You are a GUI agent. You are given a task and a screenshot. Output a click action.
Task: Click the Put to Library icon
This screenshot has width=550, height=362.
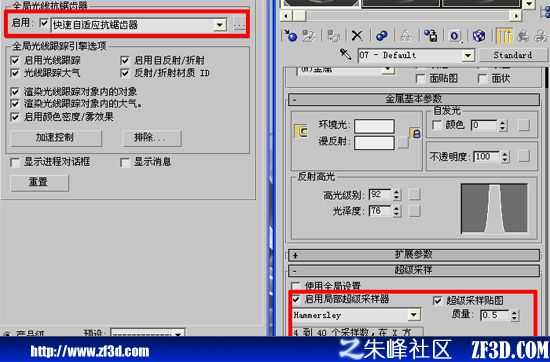[430, 36]
